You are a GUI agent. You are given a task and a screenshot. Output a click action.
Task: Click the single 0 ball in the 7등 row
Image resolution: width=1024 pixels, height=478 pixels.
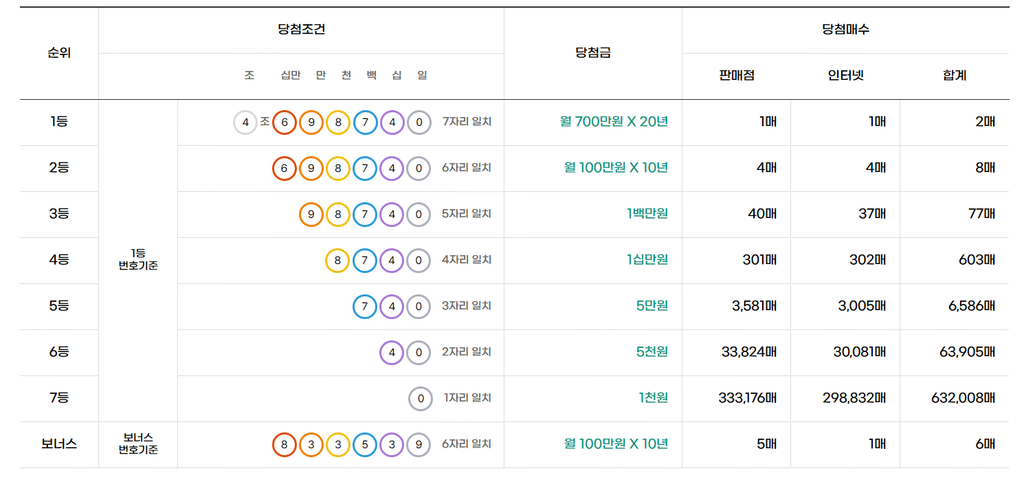(x=421, y=398)
